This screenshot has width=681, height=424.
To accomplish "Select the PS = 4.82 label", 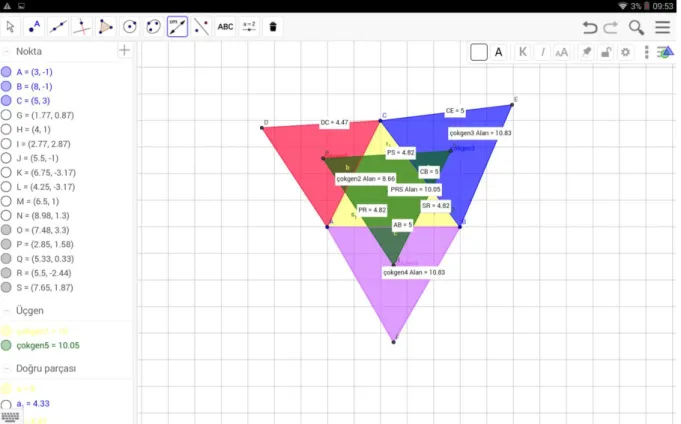I will 401,152.
